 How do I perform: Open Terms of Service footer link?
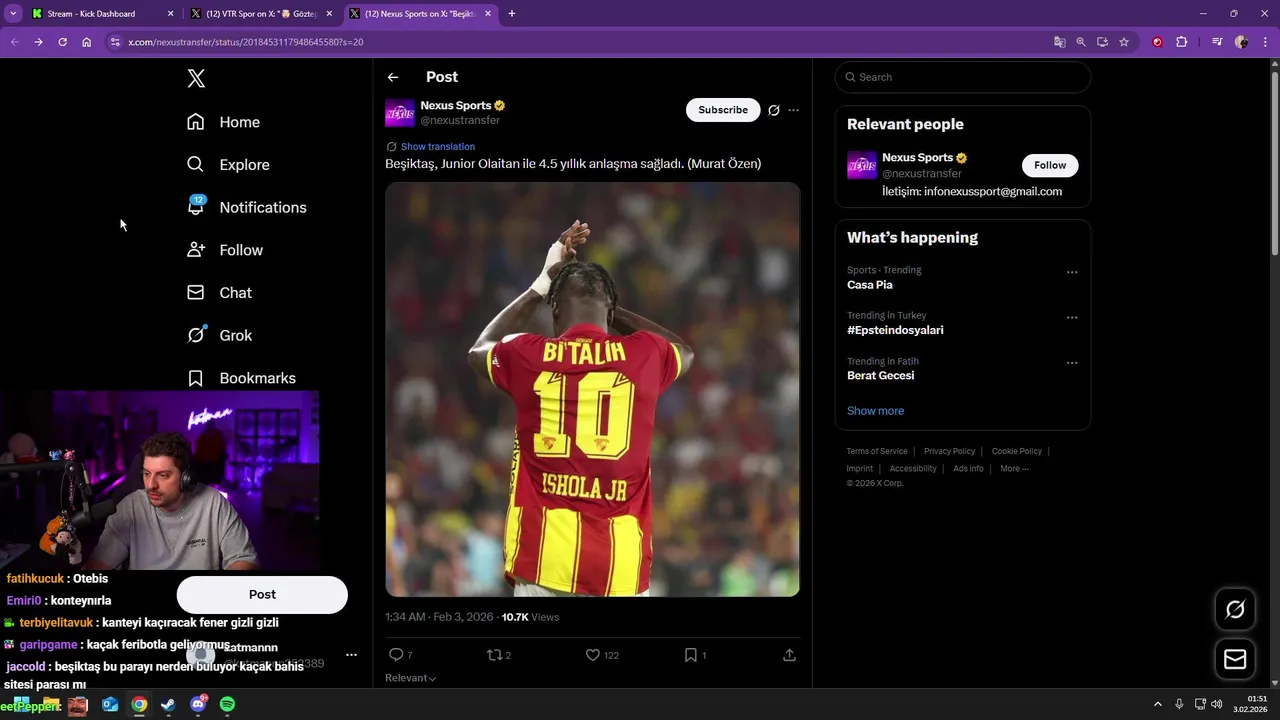click(877, 451)
